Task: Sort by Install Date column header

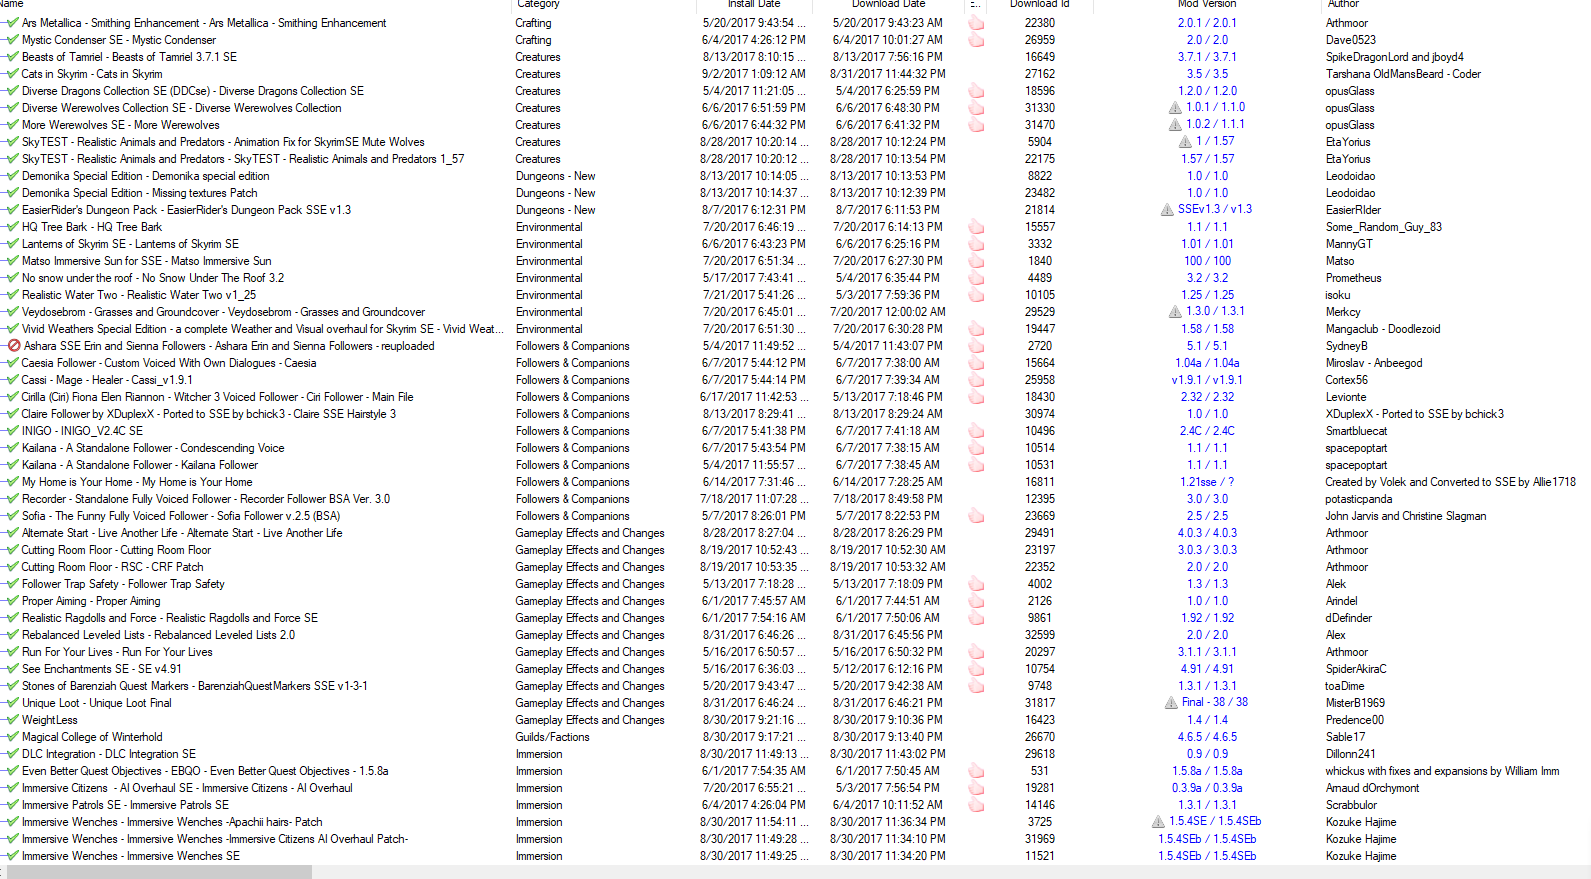Action: point(753,4)
